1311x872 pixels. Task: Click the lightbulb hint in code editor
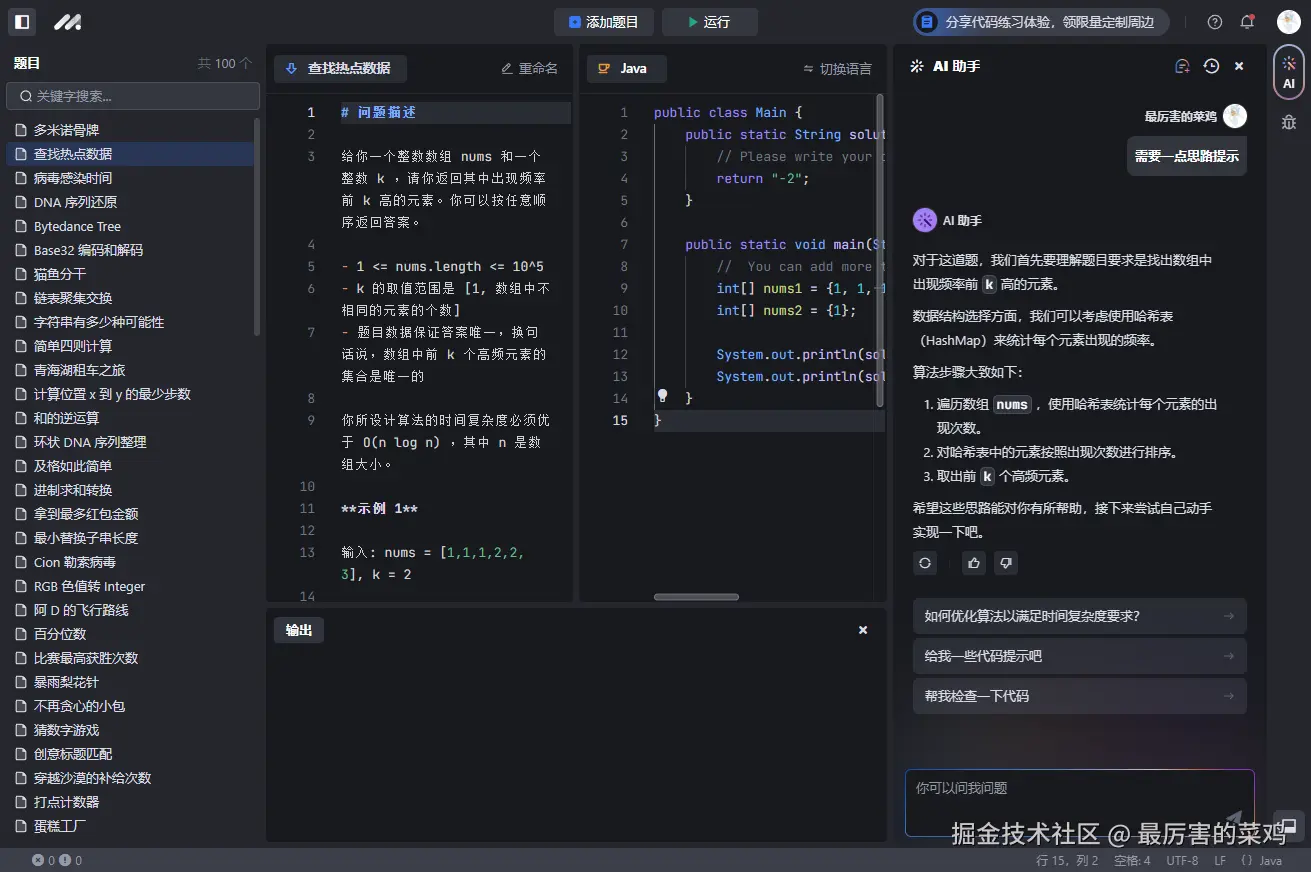coord(662,397)
